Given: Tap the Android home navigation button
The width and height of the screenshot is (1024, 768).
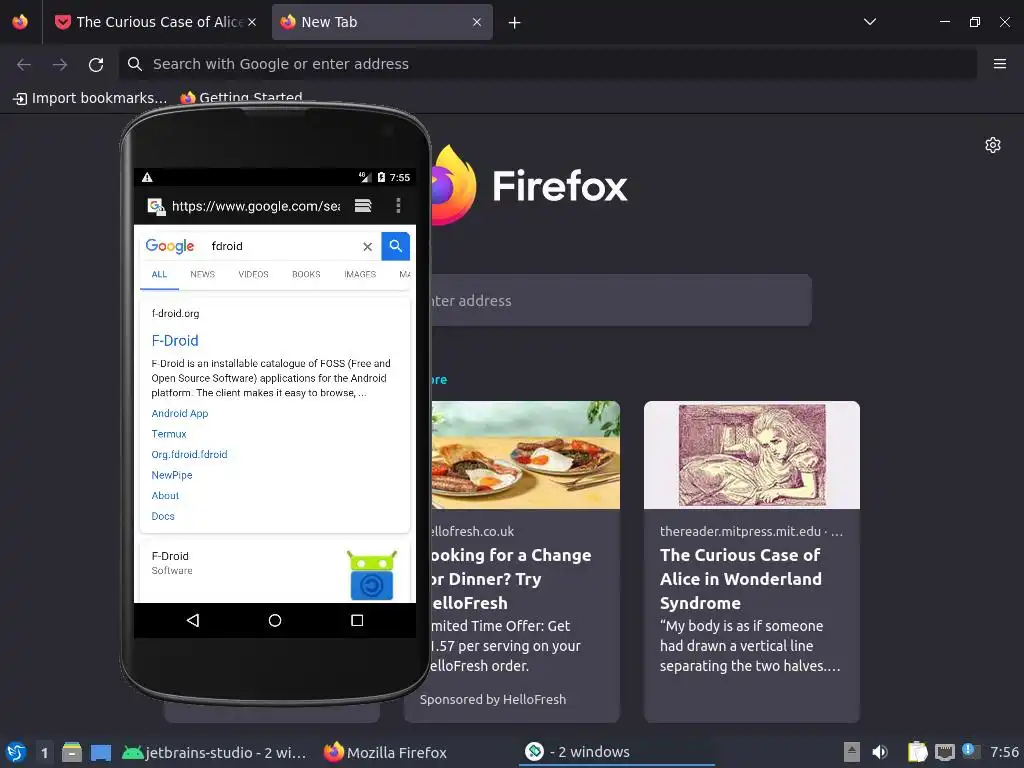Looking at the screenshot, I should pyautogui.click(x=275, y=620).
